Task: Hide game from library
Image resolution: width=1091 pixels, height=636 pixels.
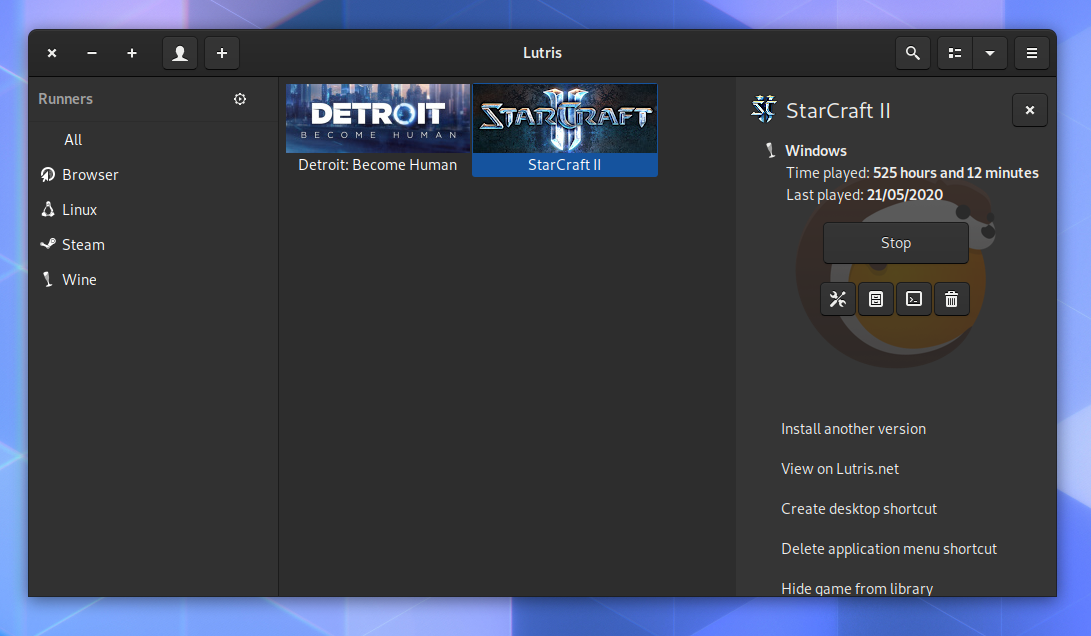Action: (x=857, y=589)
